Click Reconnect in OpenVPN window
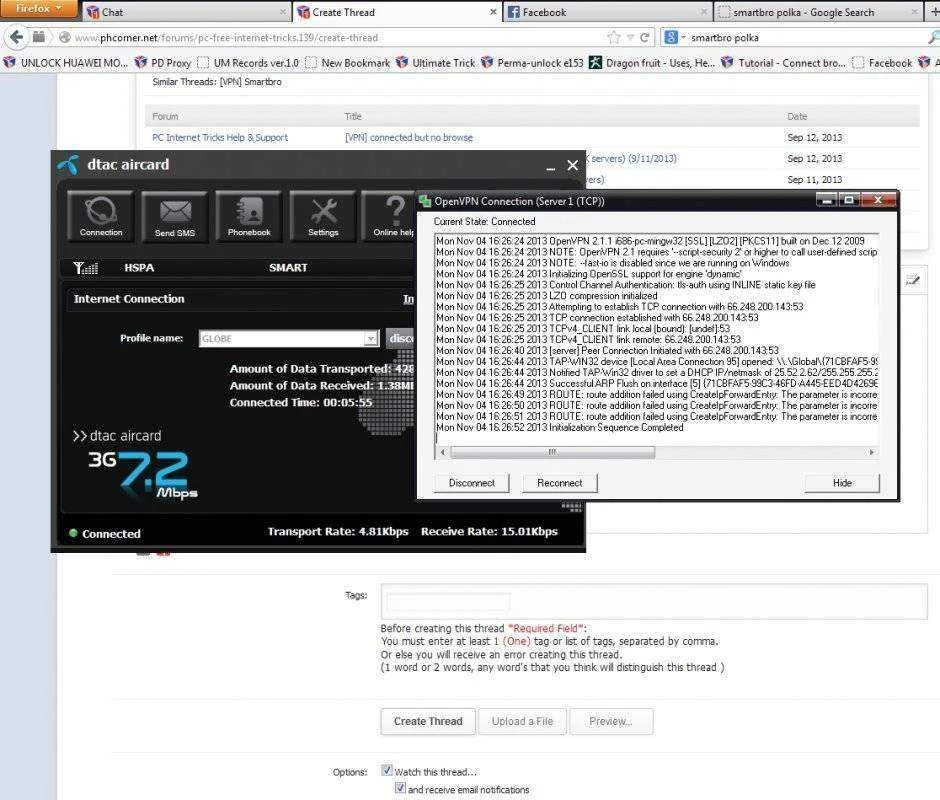Screen dimensions: 940x800 pos(559,483)
